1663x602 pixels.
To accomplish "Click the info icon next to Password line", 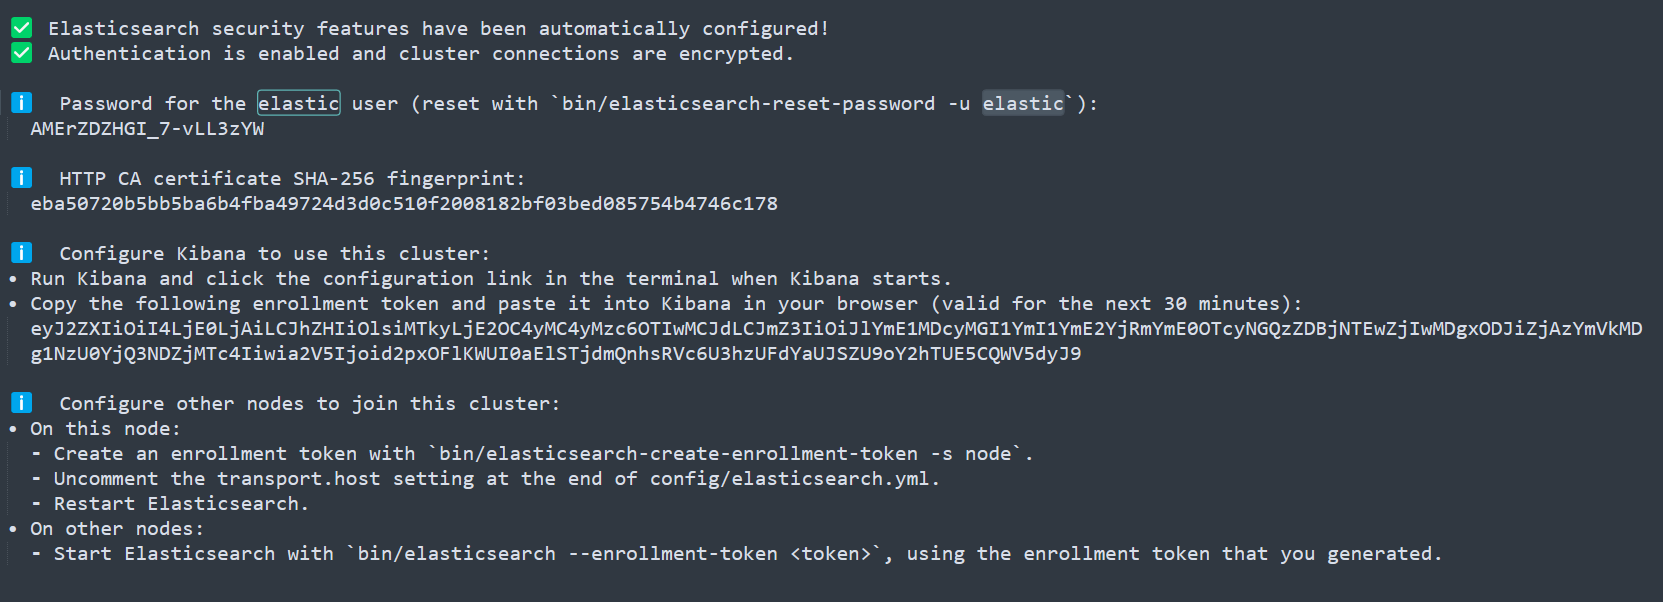I will 21,103.
